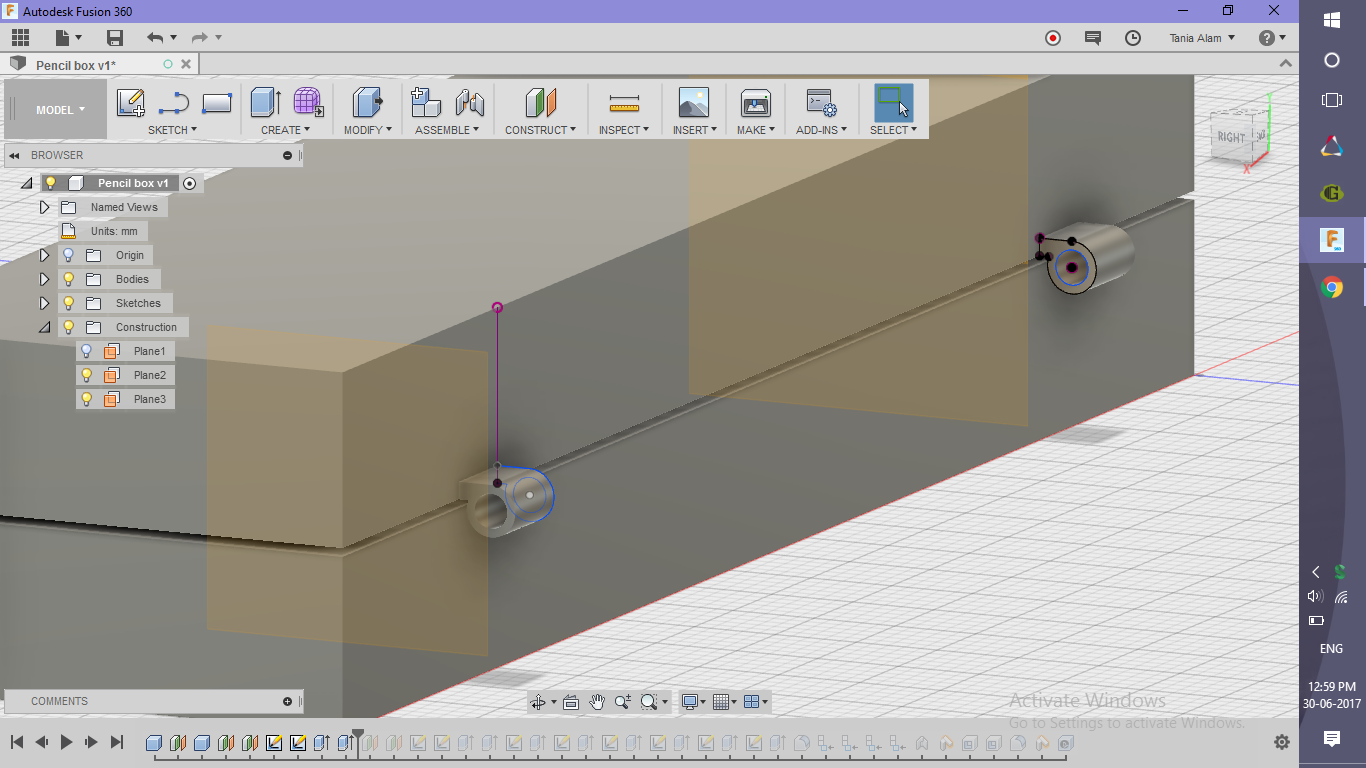
Task: Close the Pencil box v1* document tab
Action: pos(185,64)
